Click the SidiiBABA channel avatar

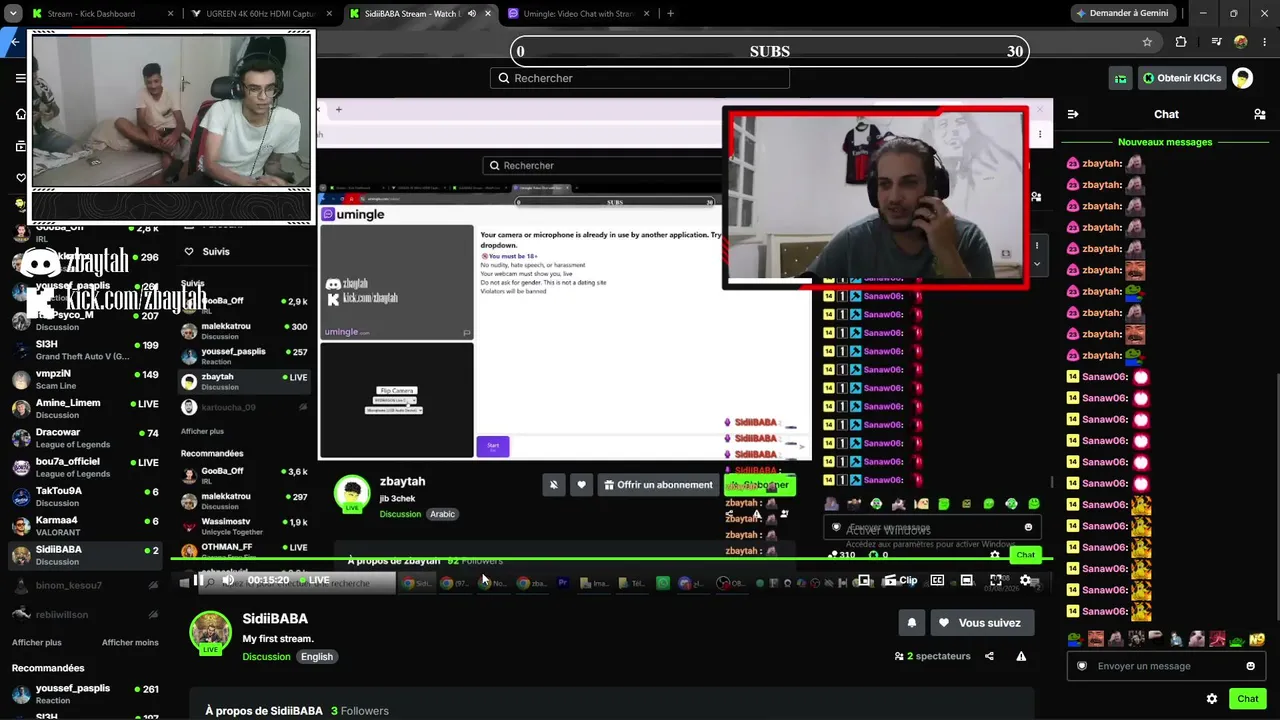(210, 632)
